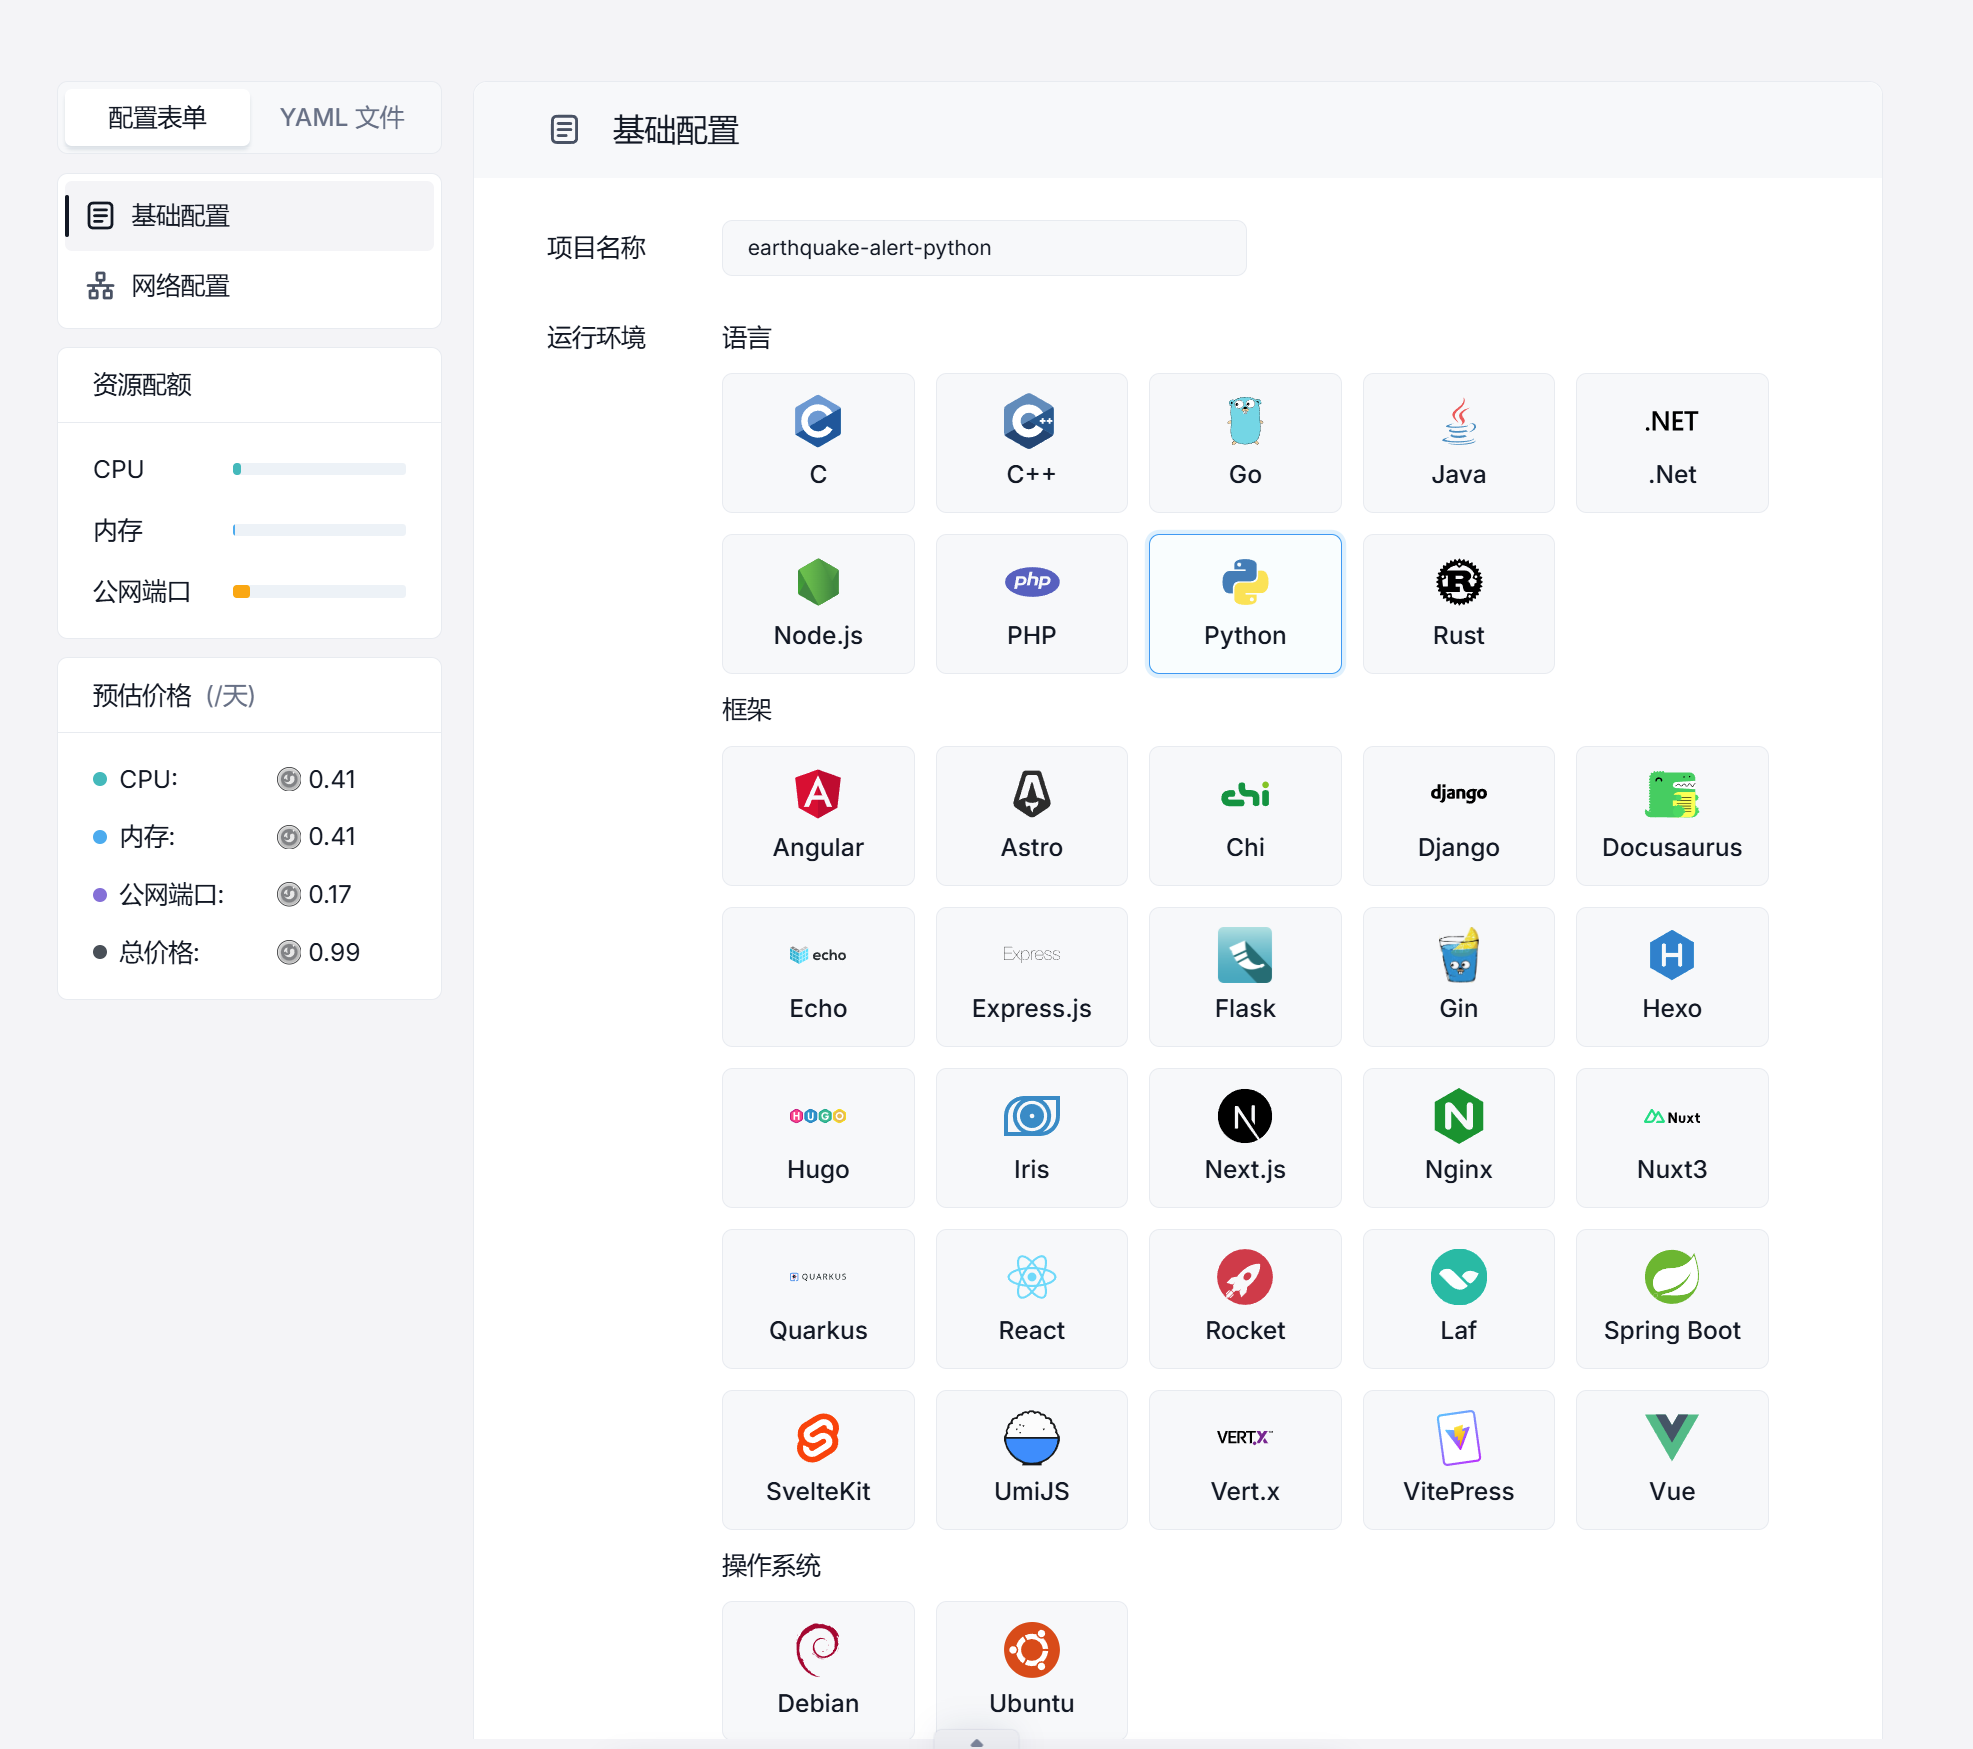Click the selected Python card
The image size is (1973, 1749).
pyautogui.click(x=1245, y=604)
